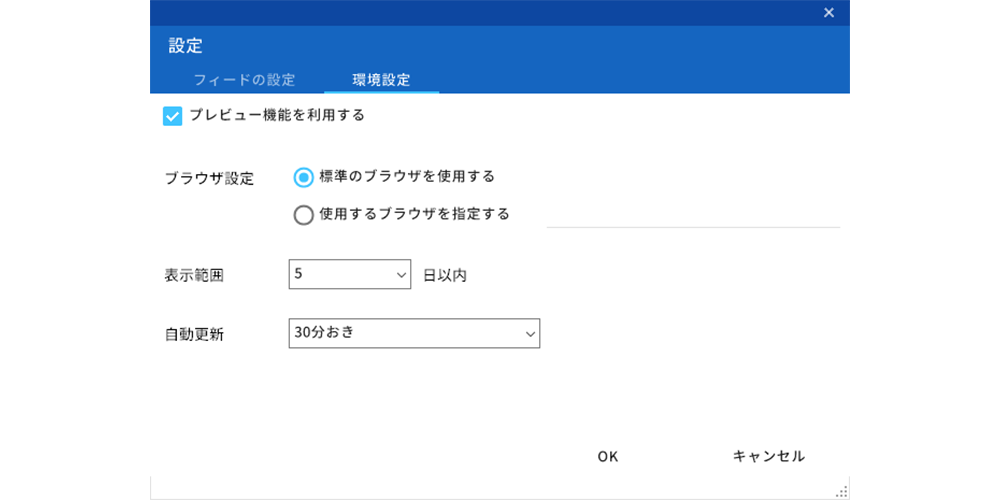Choose 使用するブラウザを指定する radio option
Image resolution: width=1000 pixels, height=500 pixels.
click(x=304, y=215)
